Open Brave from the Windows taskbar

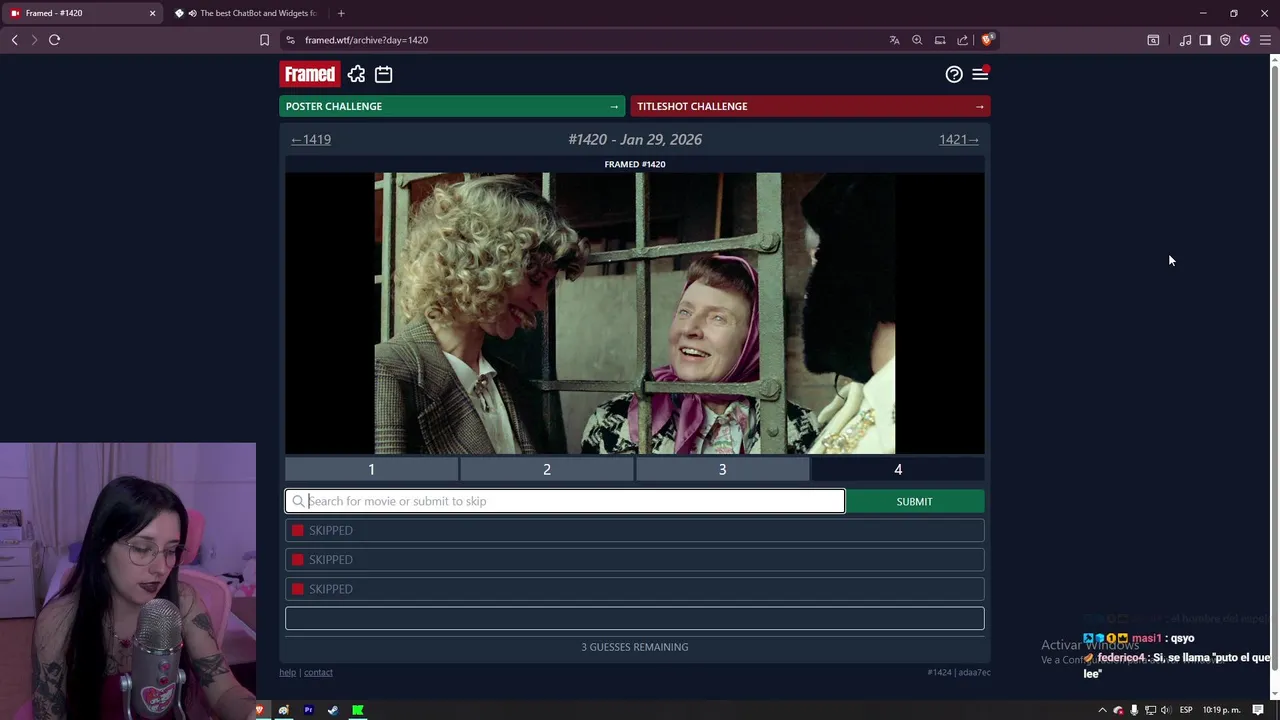point(260,710)
